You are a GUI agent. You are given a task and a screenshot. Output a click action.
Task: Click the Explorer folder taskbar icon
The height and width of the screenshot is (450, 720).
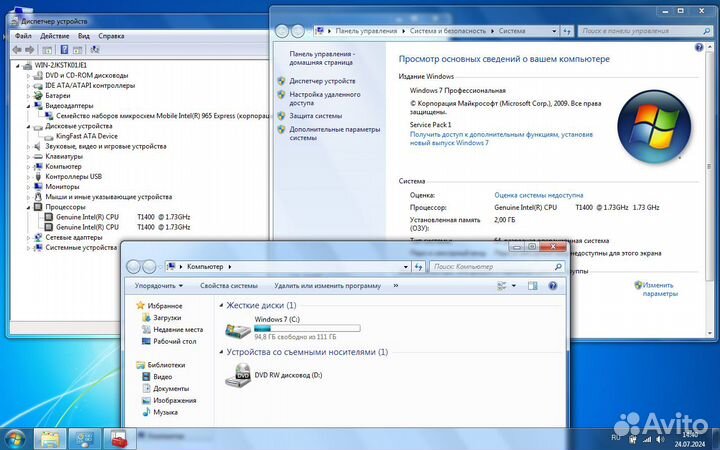click(50, 439)
